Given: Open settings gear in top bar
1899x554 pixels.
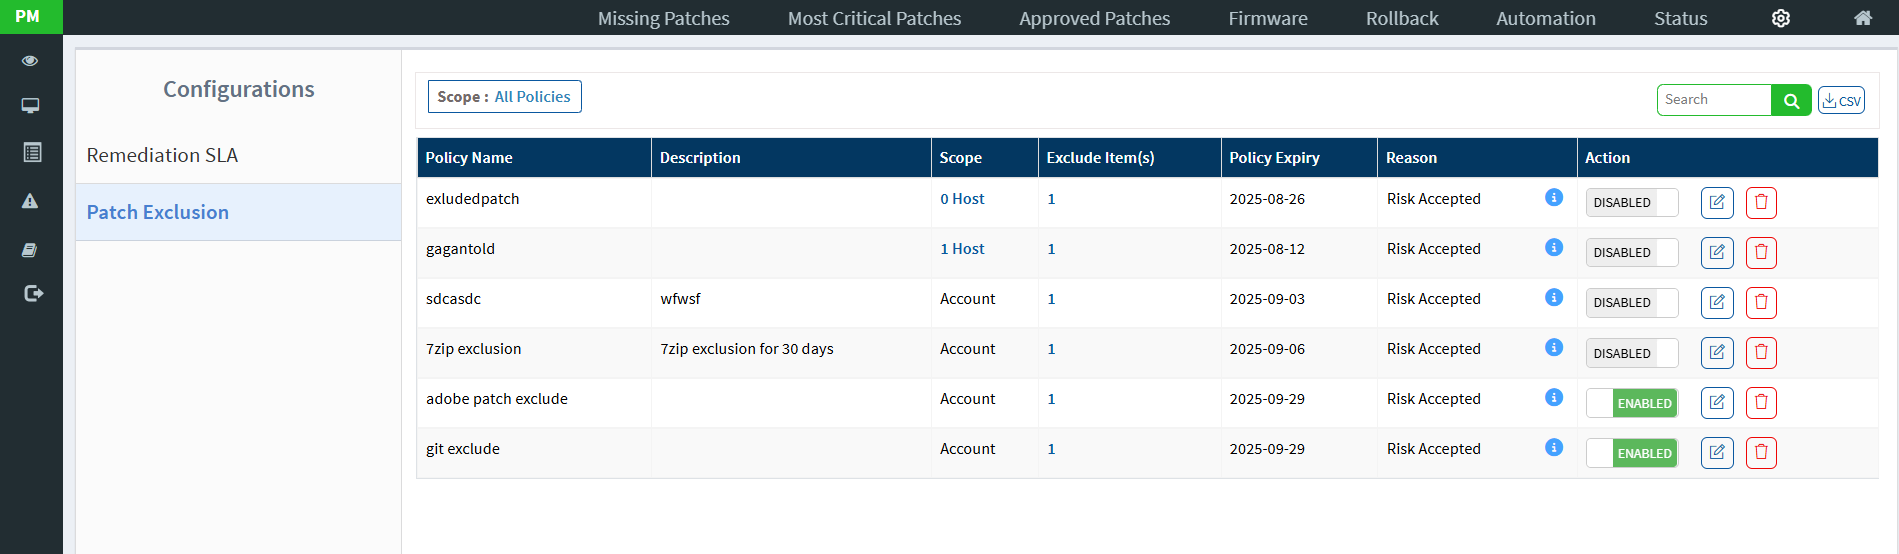Looking at the screenshot, I should [x=1780, y=18].
